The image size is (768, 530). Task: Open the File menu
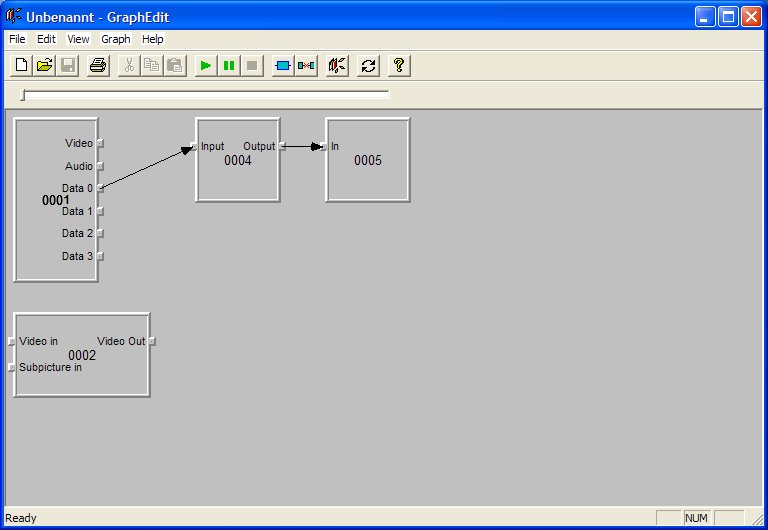point(17,39)
